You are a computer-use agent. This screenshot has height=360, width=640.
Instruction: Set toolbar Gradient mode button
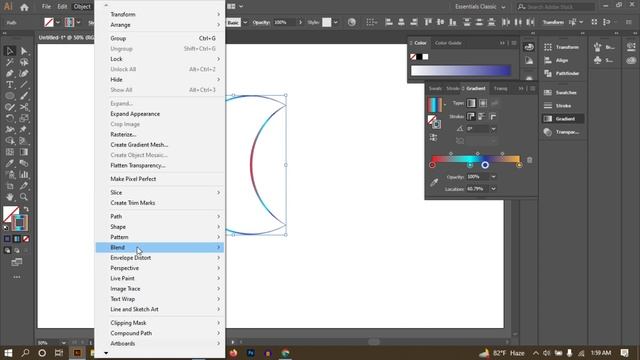point(17,239)
